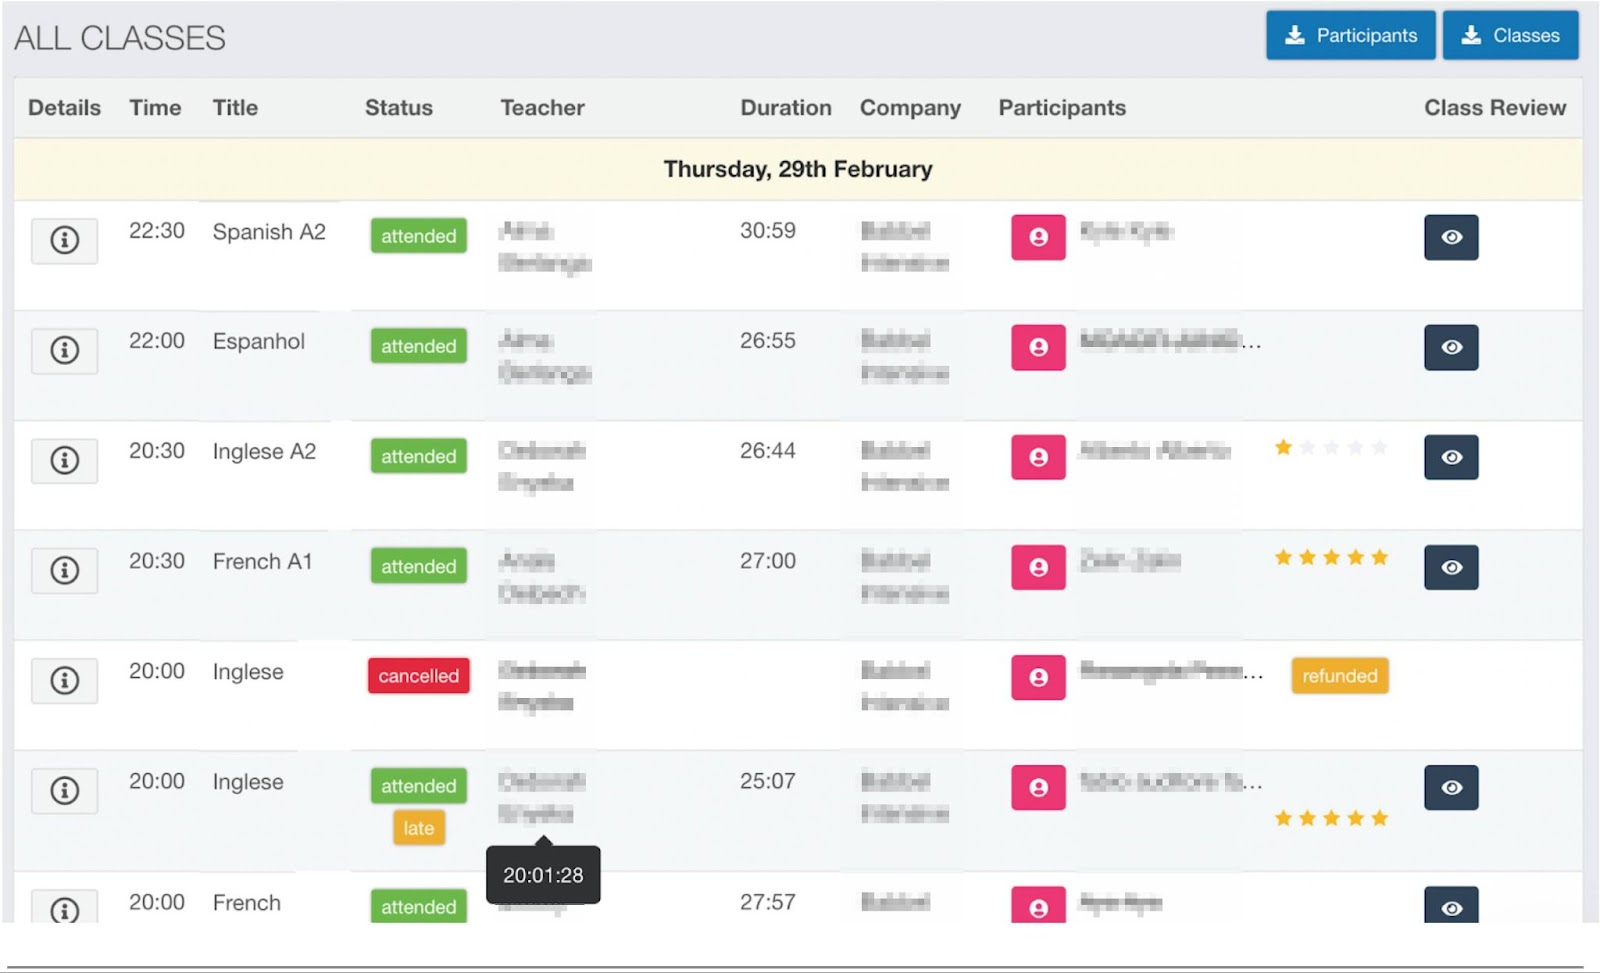
Task: Select the Status column header
Action: [x=399, y=108]
